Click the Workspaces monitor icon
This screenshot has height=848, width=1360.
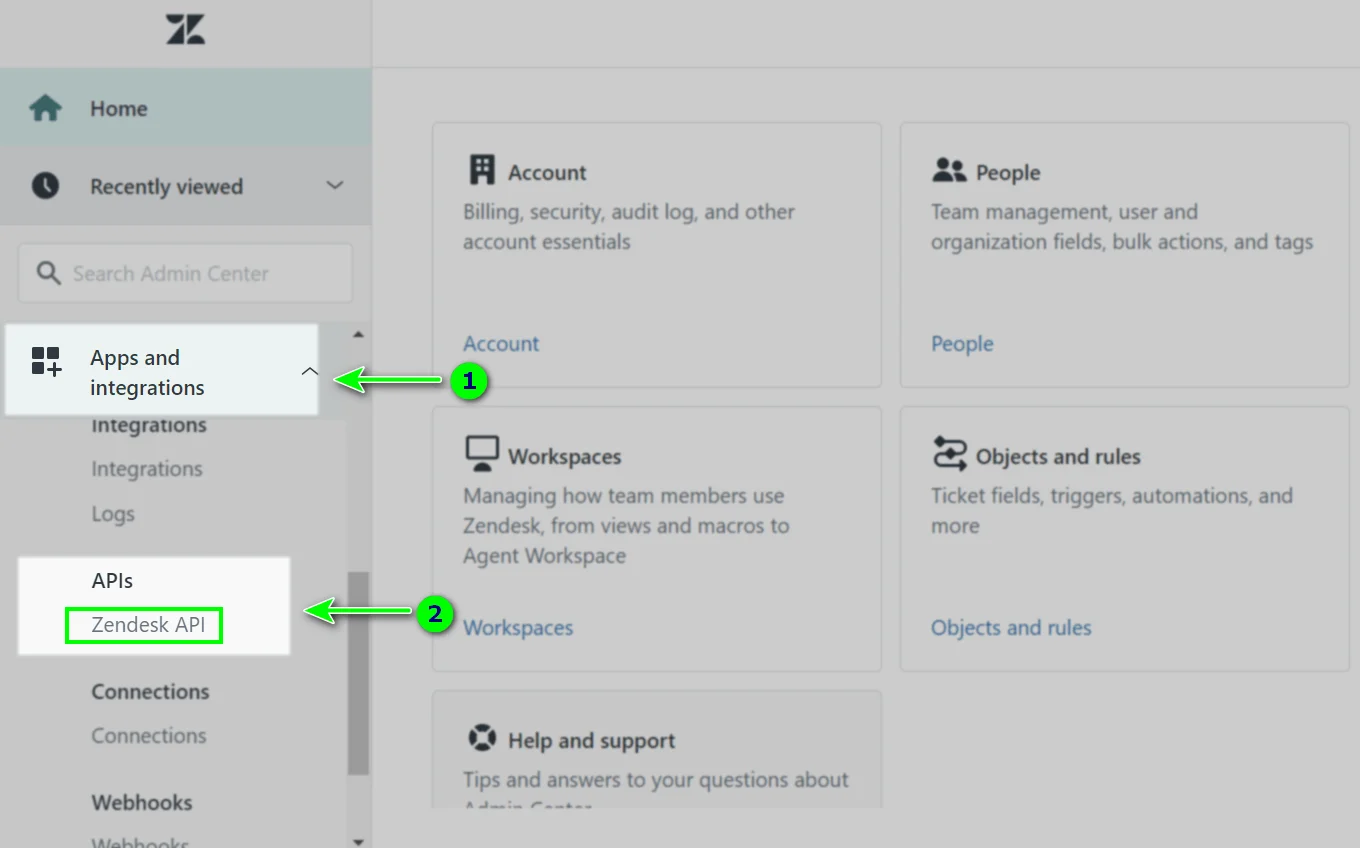[x=481, y=452]
